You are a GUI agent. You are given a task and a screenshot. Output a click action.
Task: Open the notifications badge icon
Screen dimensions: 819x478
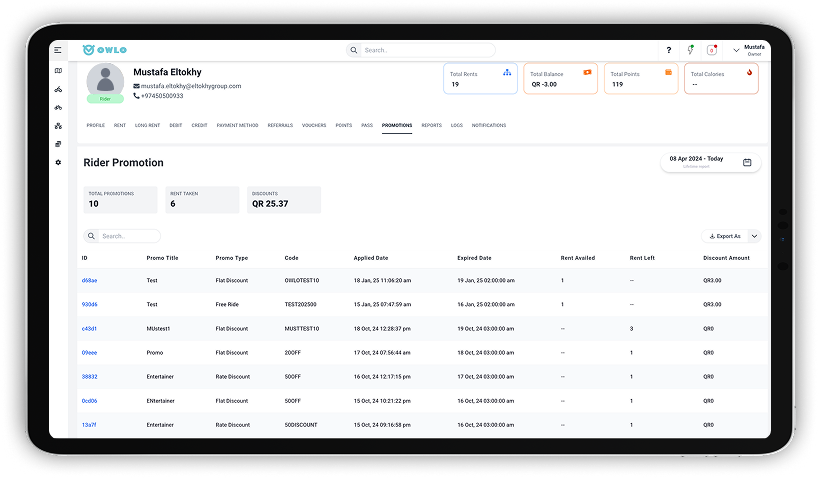[x=712, y=50]
